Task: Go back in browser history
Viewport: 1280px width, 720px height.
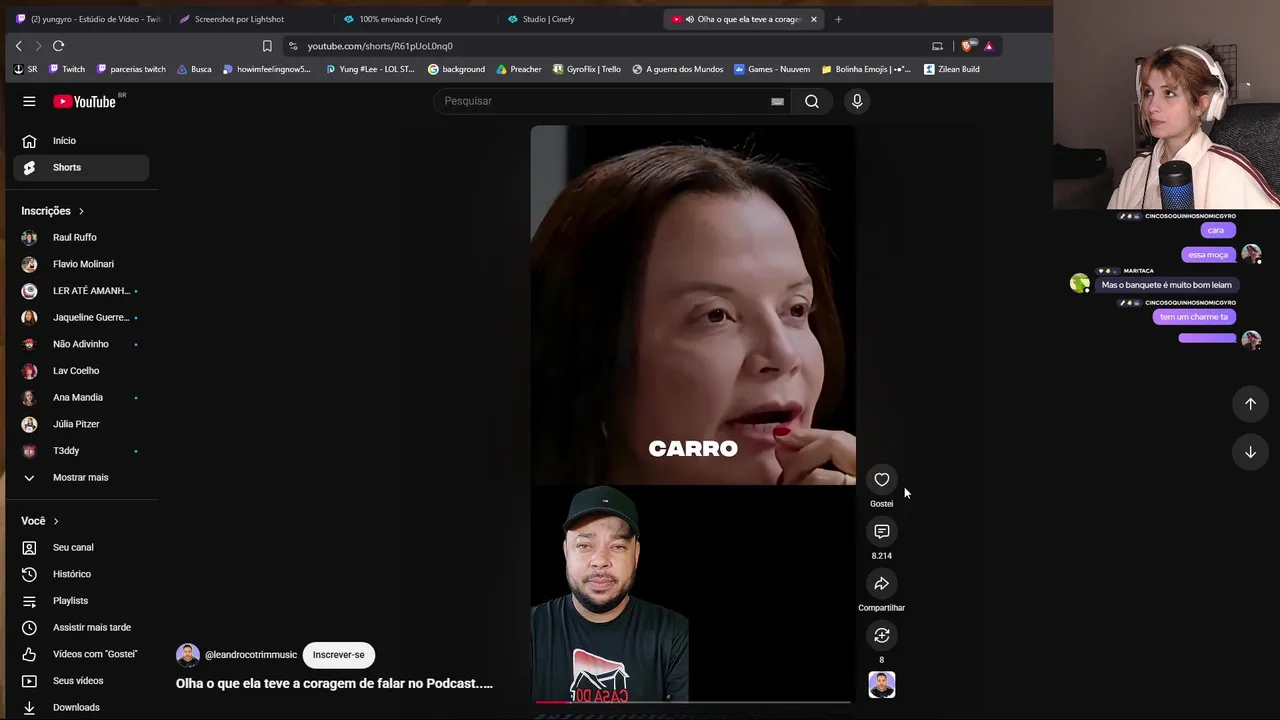Action: (x=18, y=46)
